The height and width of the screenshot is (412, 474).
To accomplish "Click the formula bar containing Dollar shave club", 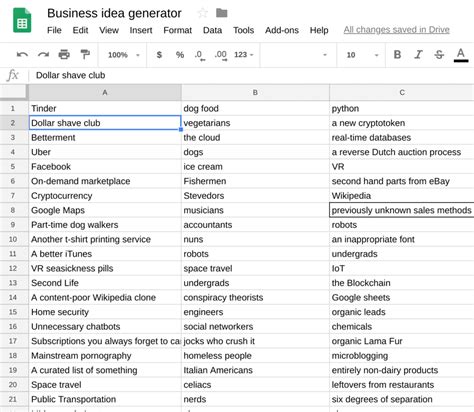I will [x=251, y=75].
